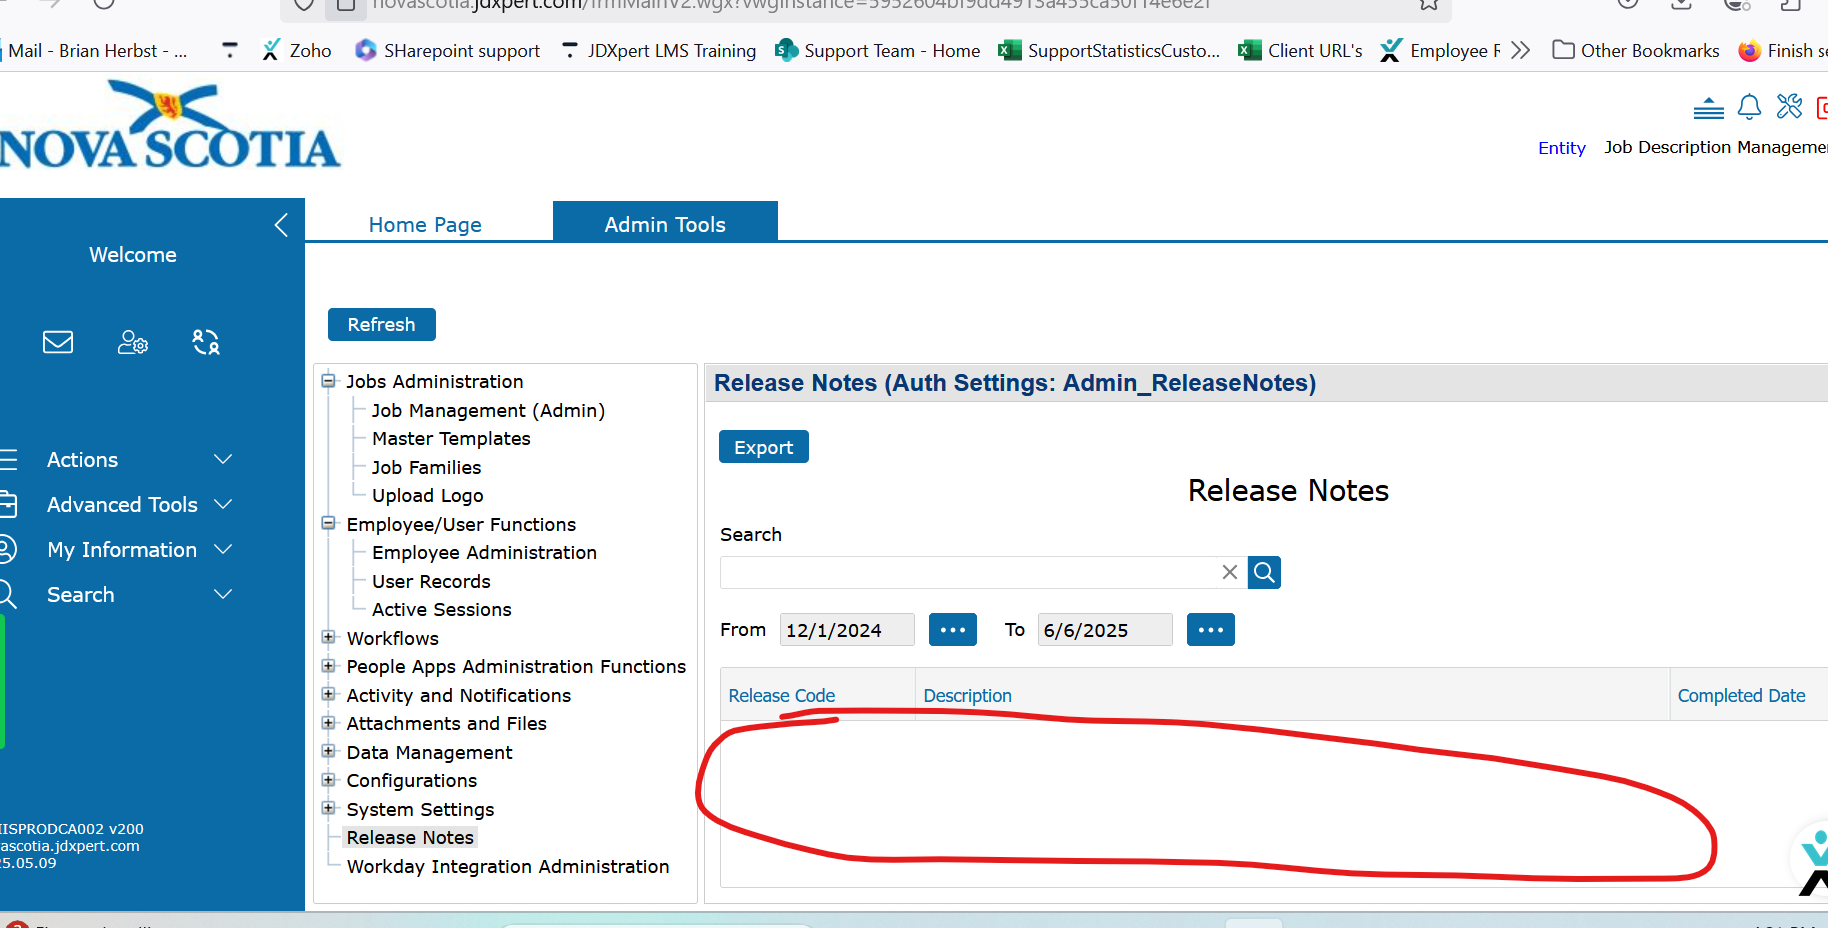Click the tools icon beside the bell
Image resolution: width=1828 pixels, height=928 pixels.
(1789, 106)
